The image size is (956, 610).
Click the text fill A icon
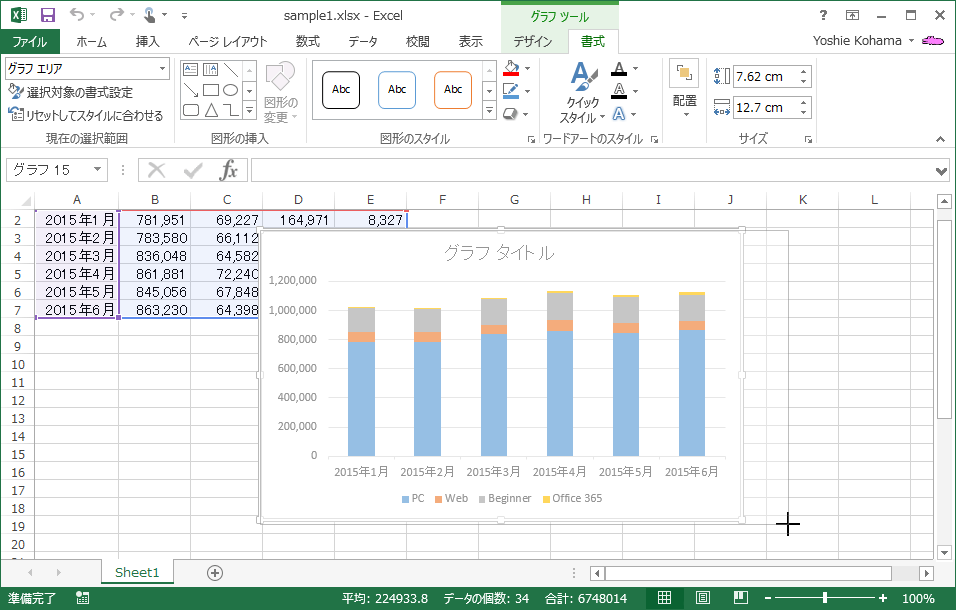click(x=619, y=69)
